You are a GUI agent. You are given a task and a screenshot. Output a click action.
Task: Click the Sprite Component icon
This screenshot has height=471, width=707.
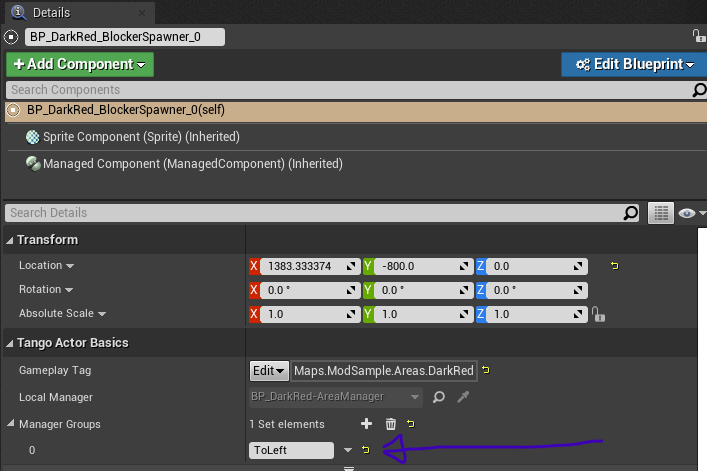click(32, 137)
